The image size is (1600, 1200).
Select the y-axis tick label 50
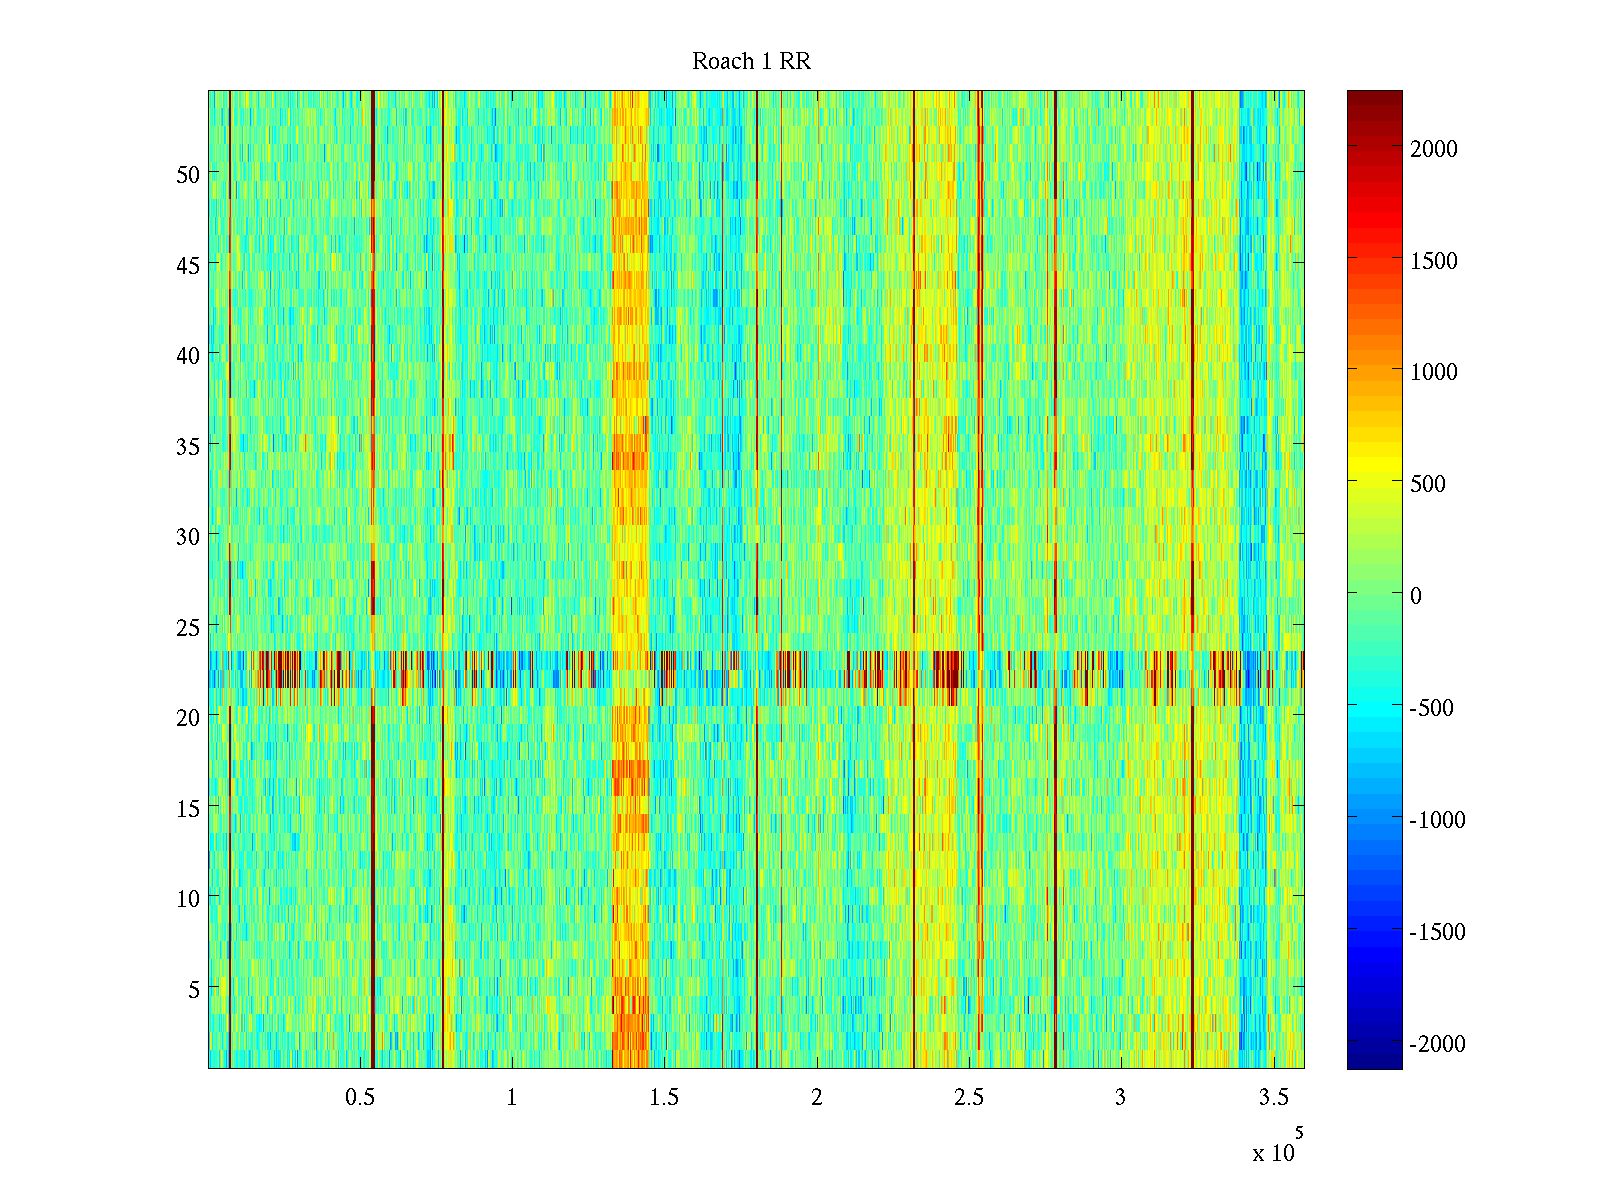tap(188, 175)
